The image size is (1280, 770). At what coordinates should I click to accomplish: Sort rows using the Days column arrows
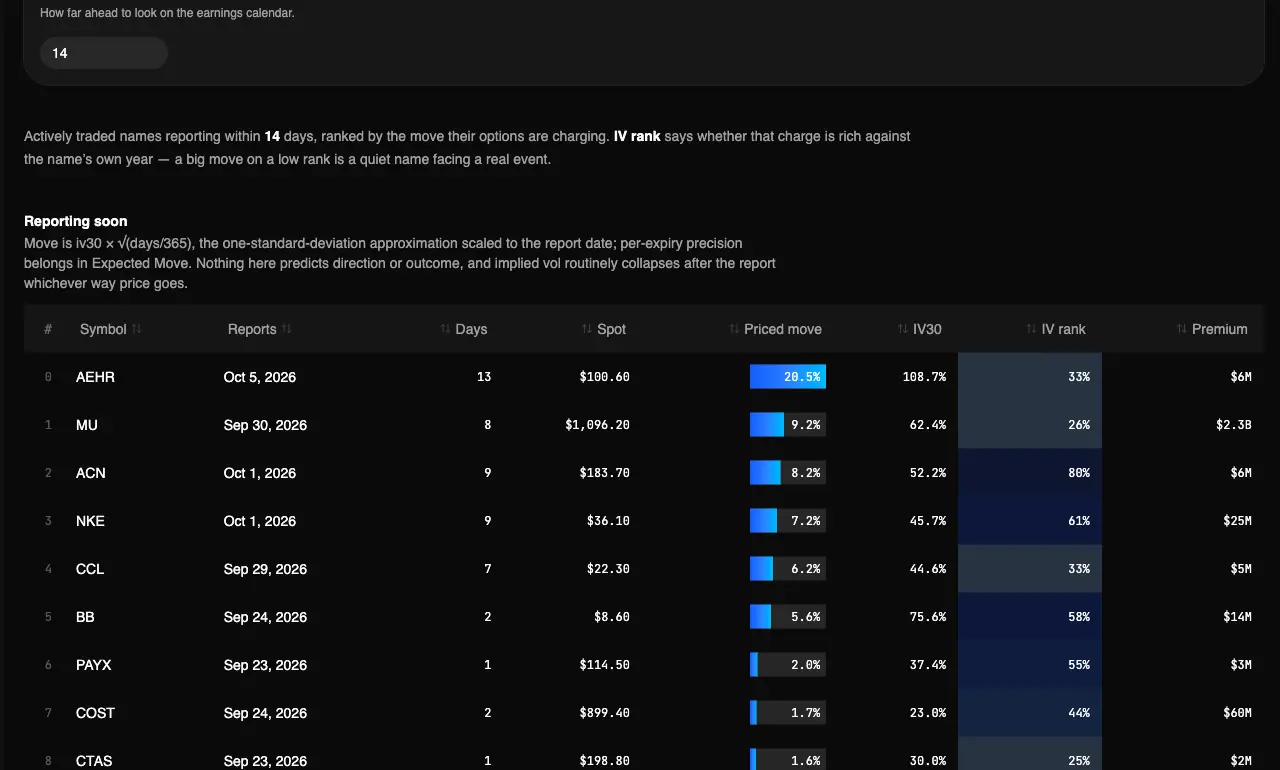click(445, 329)
